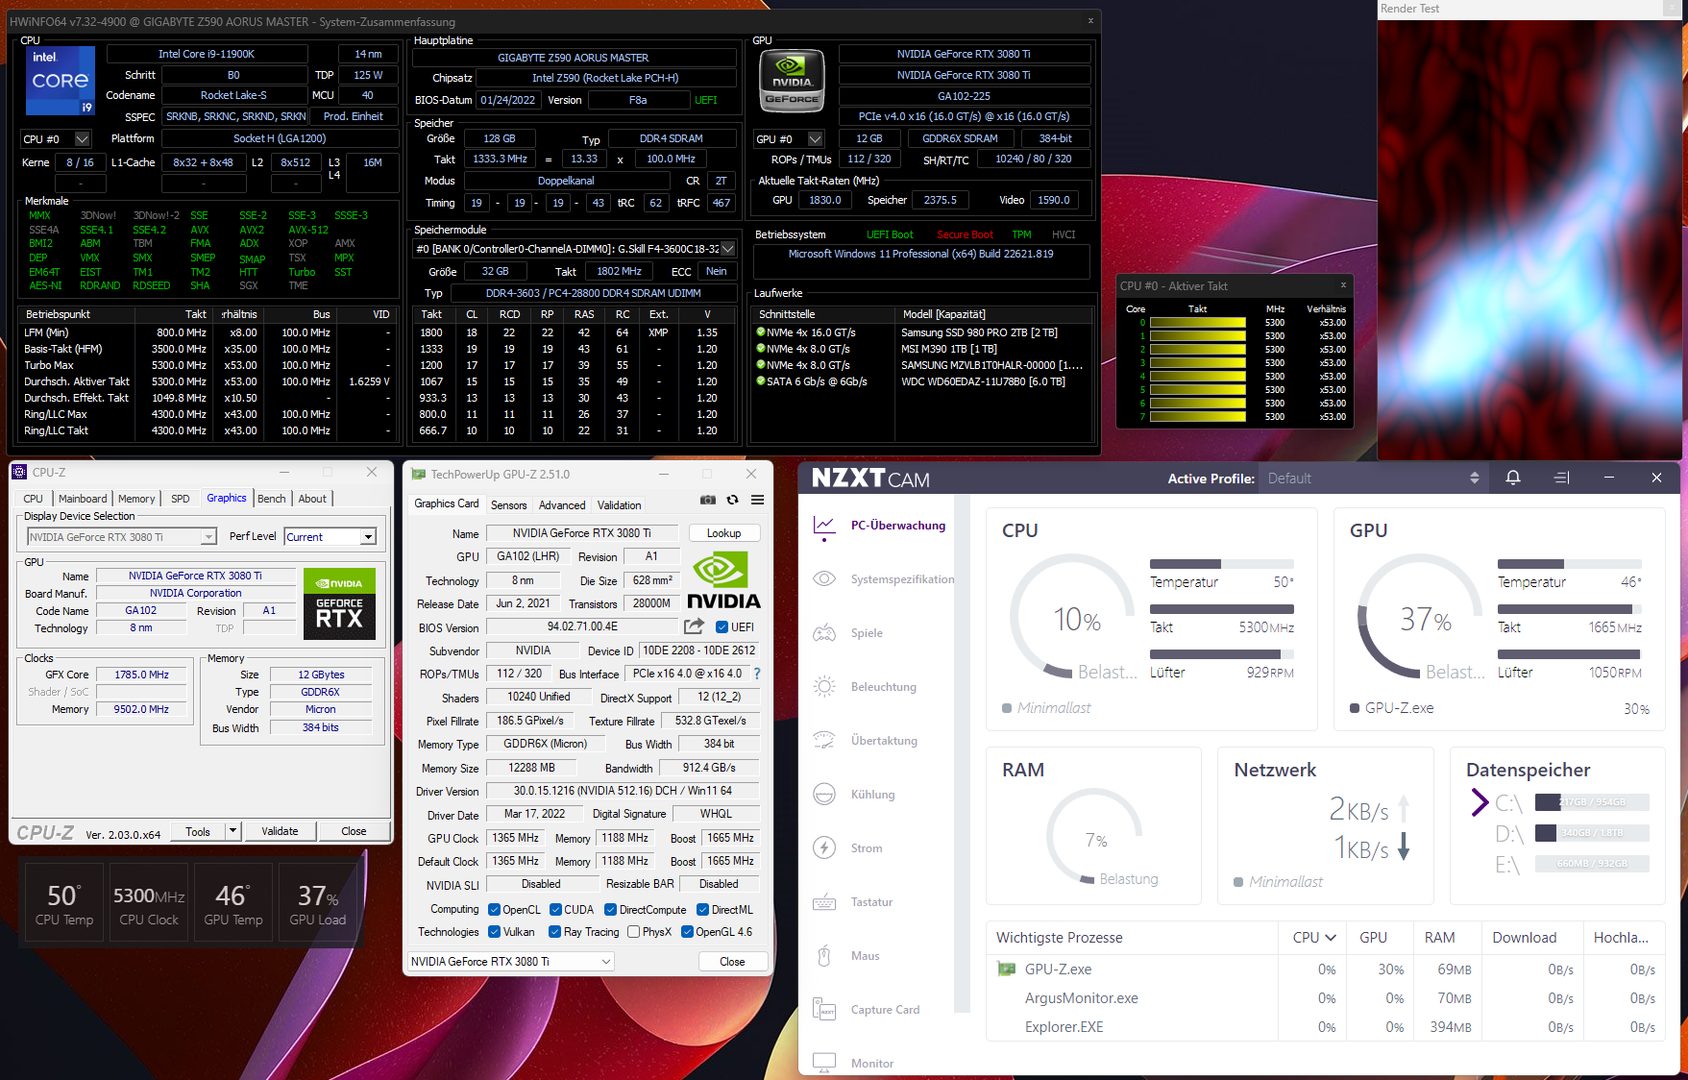1688x1080 pixels.
Task: Toggle the DirectML checkbox
Action: coord(703,910)
